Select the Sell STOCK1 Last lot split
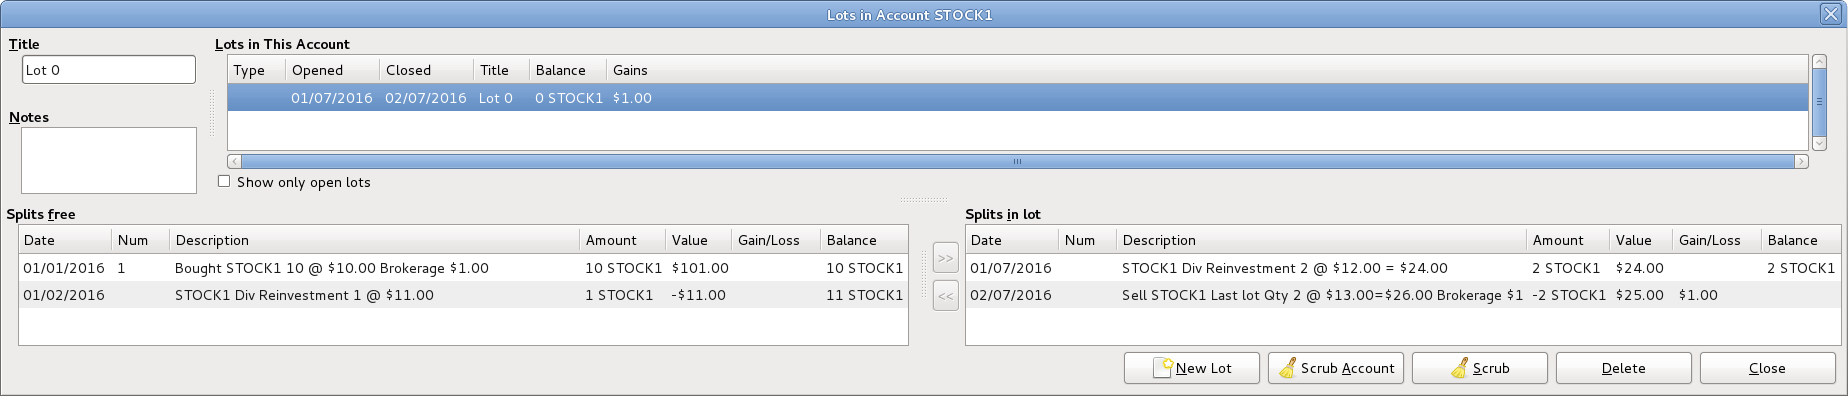Screen dimensions: 1848x396 (x=1404, y=295)
